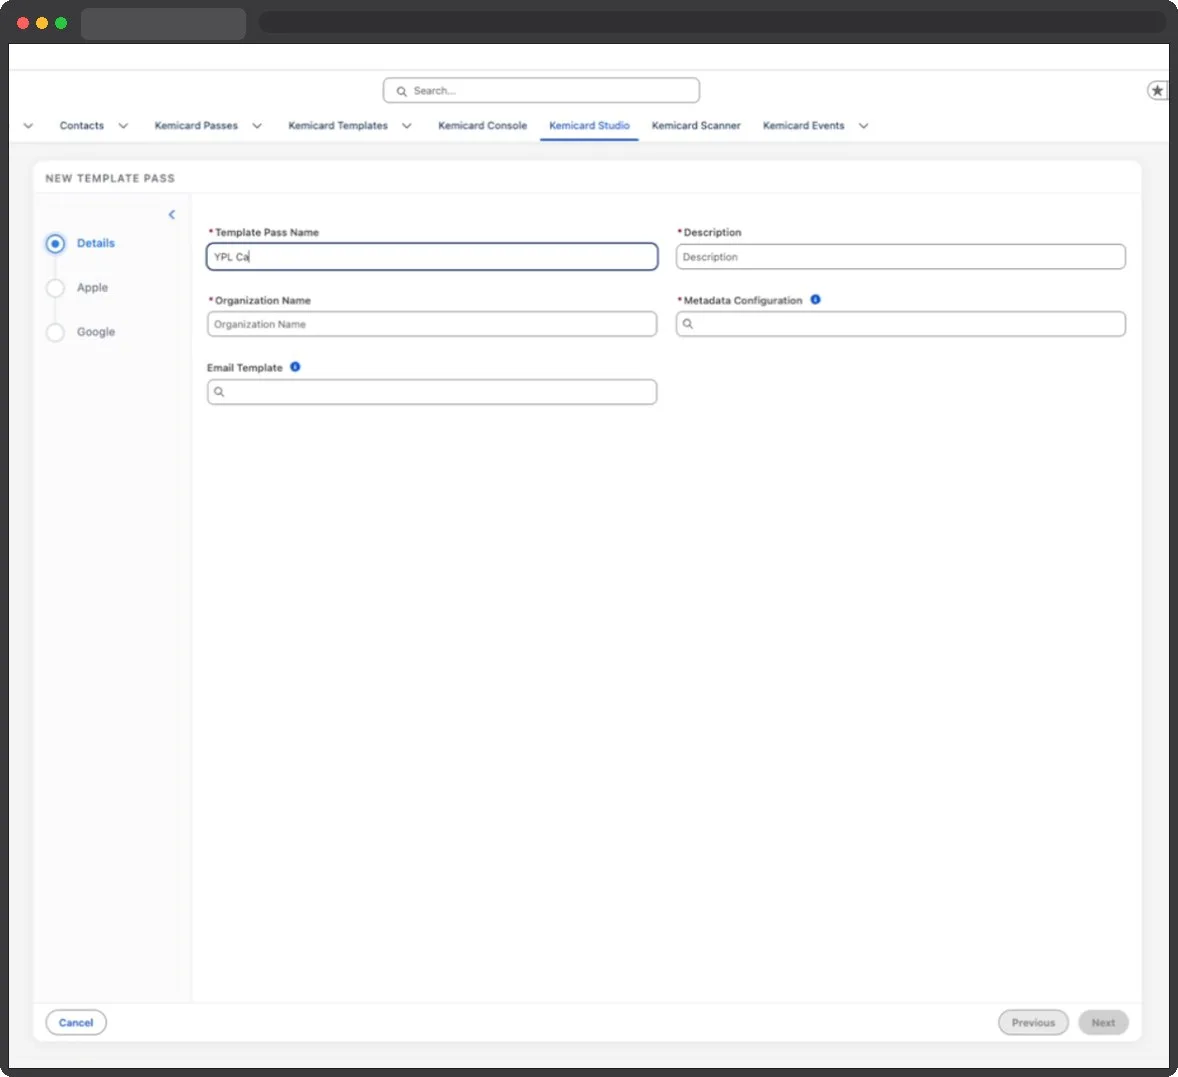Go to the Kemicard Events tab

click(x=803, y=125)
